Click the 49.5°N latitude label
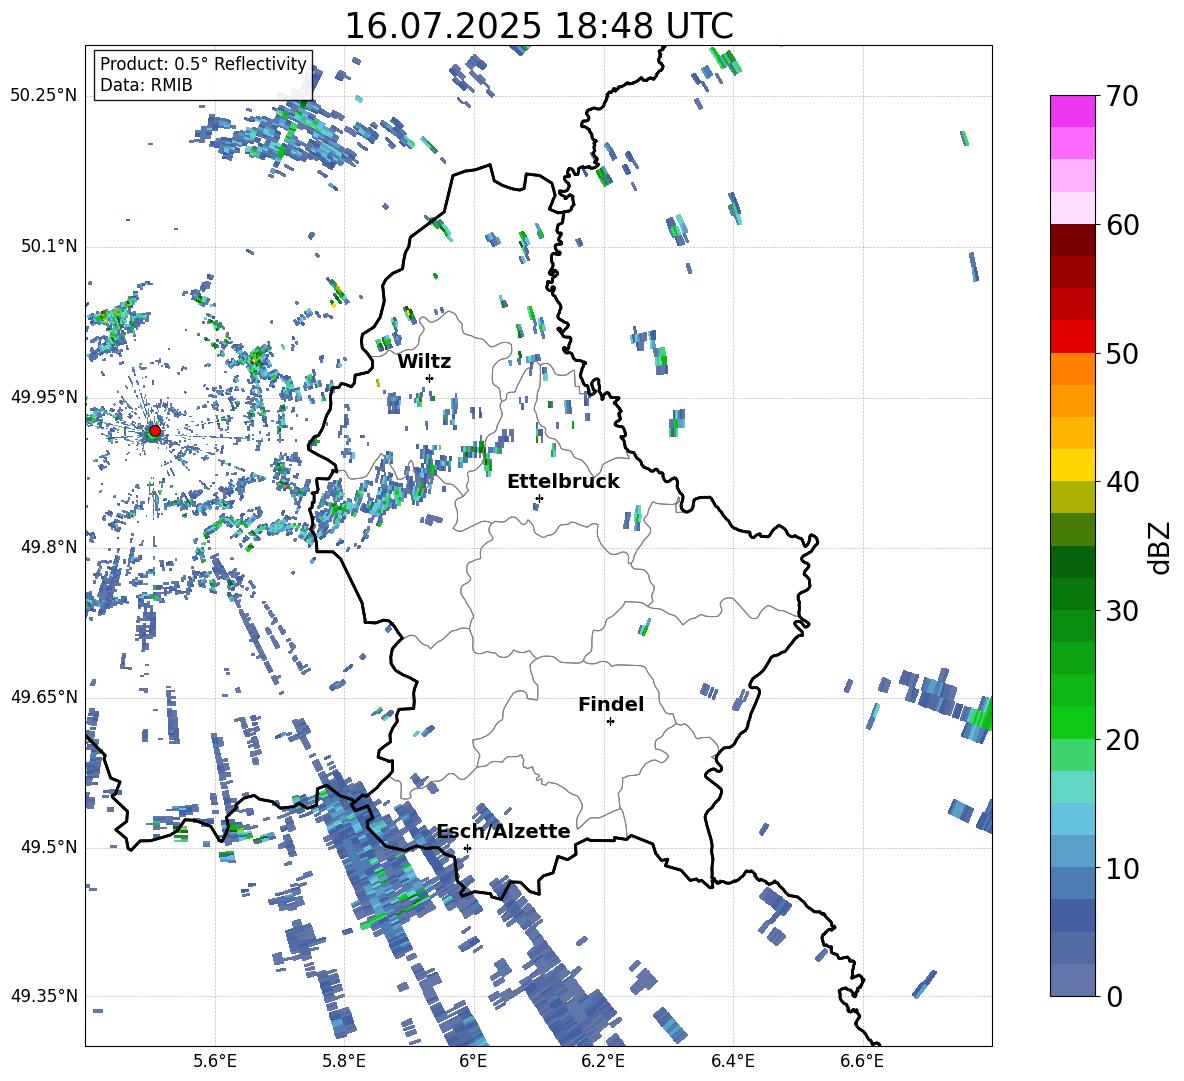Image resolution: width=1184 pixels, height=1081 pixels. 48,847
